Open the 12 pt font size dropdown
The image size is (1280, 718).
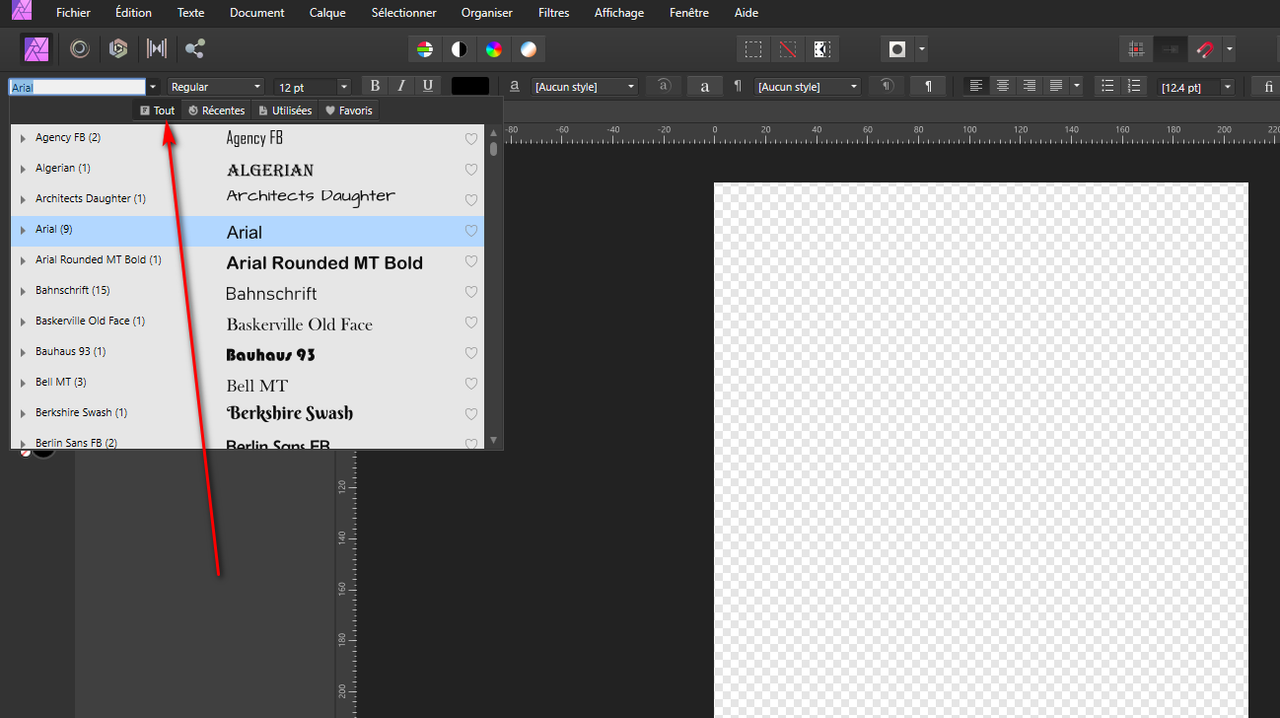tap(313, 87)
